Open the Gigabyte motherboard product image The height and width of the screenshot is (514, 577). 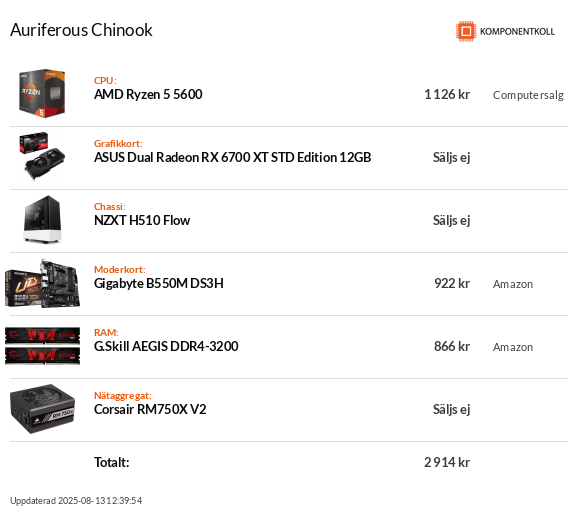coord(42,283)
